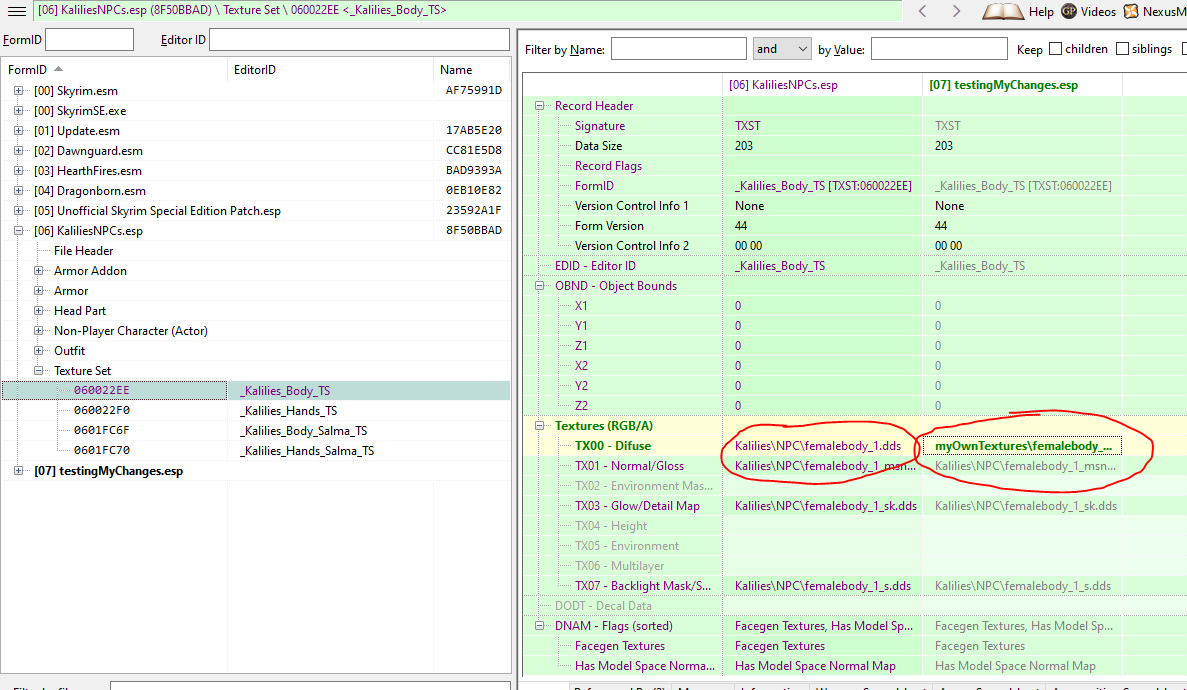Collapse the [06] KaliliesNPCs.esp node
Image resolution: width=1187 pixels, height=690 pixels.
coord(18,231)
